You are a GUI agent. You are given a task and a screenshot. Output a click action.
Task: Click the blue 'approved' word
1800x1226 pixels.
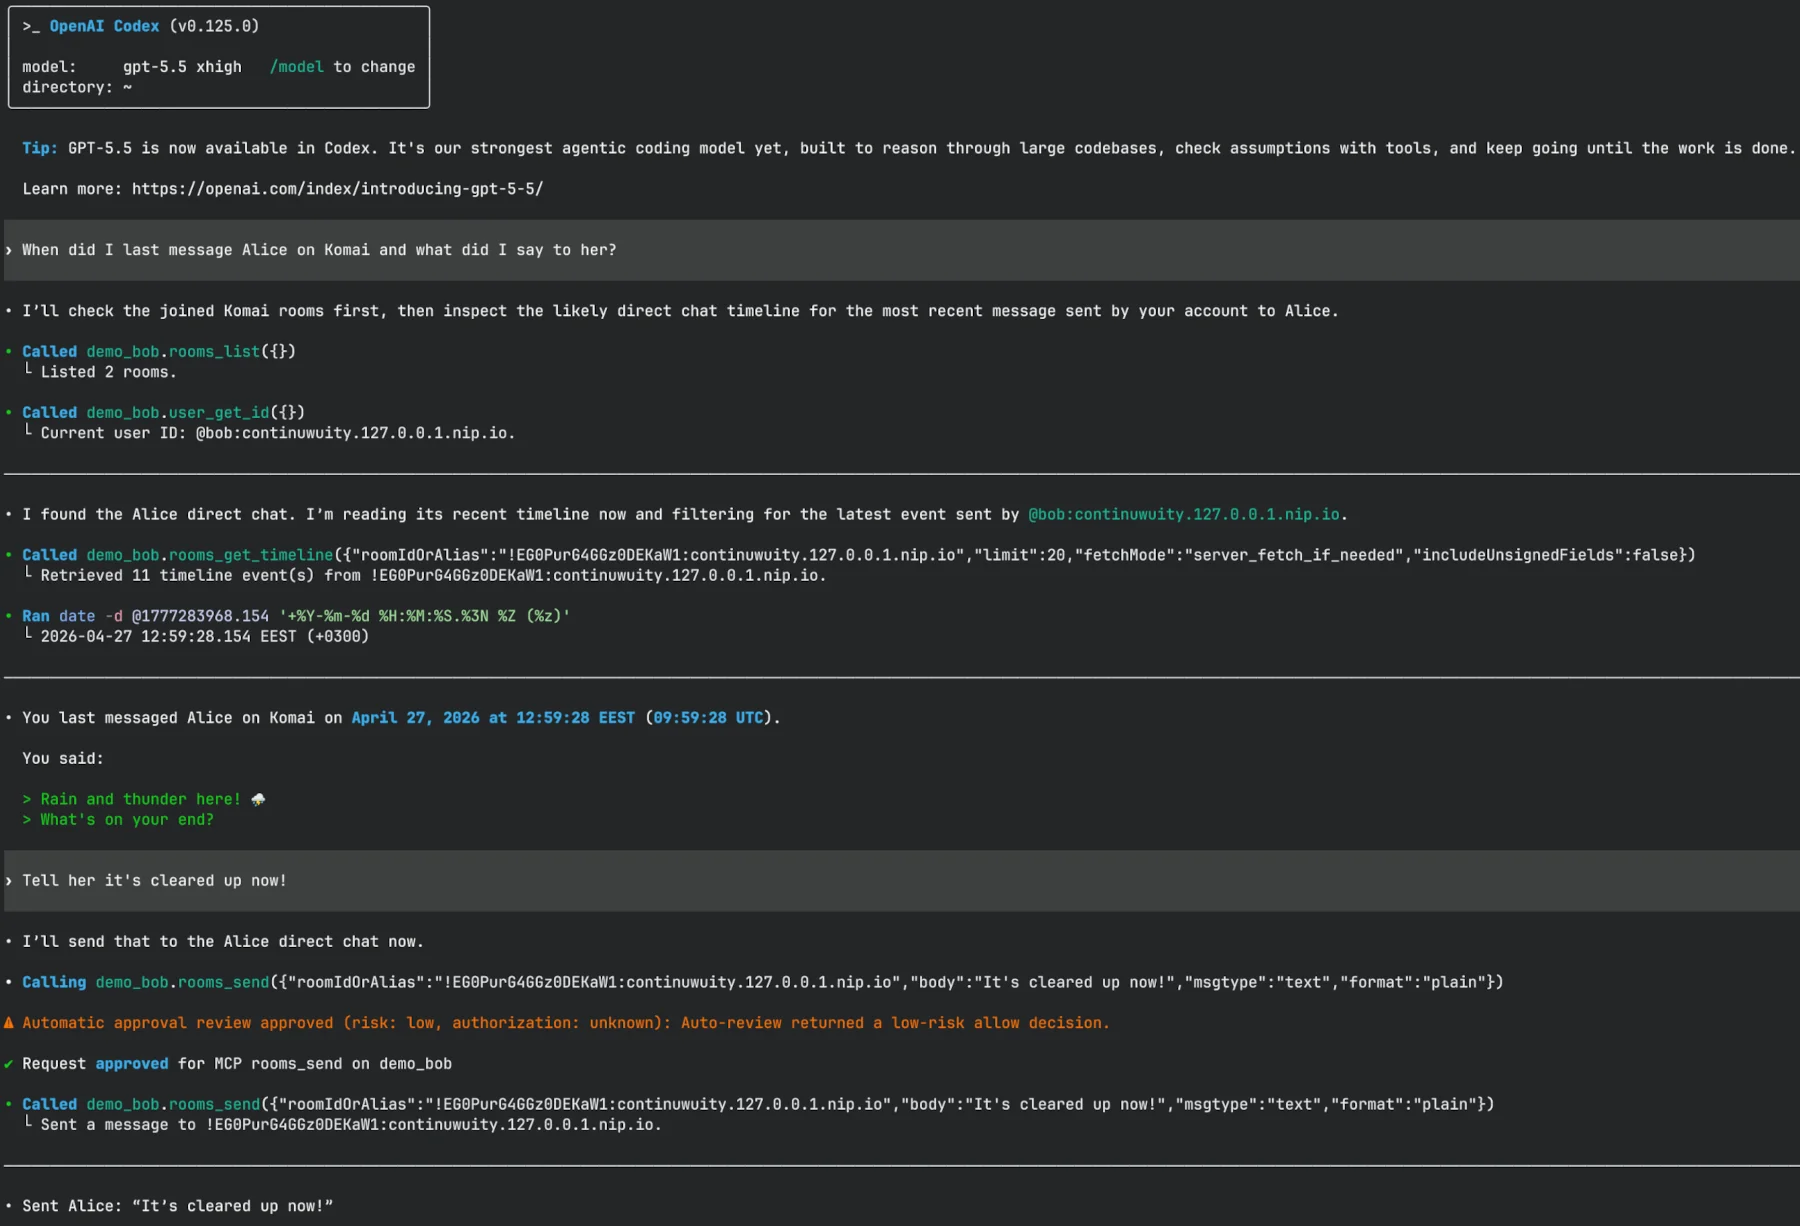point(132,1064)
